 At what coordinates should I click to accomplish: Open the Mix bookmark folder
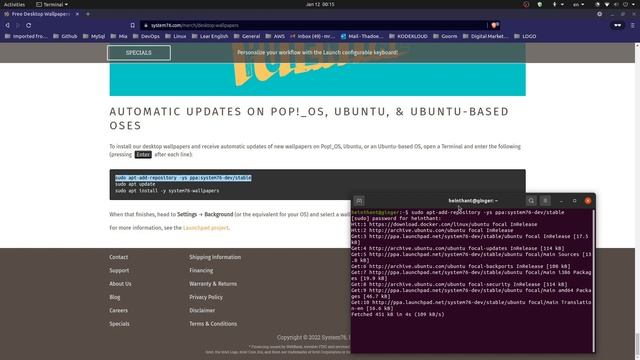(x=119, y=36)
